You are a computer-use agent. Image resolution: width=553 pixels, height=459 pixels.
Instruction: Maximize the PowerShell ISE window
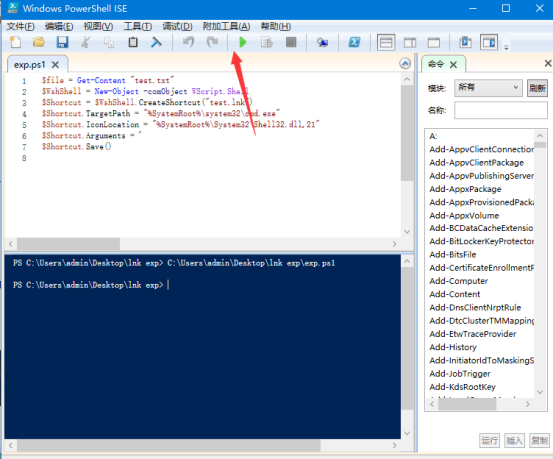coord(506,8)
